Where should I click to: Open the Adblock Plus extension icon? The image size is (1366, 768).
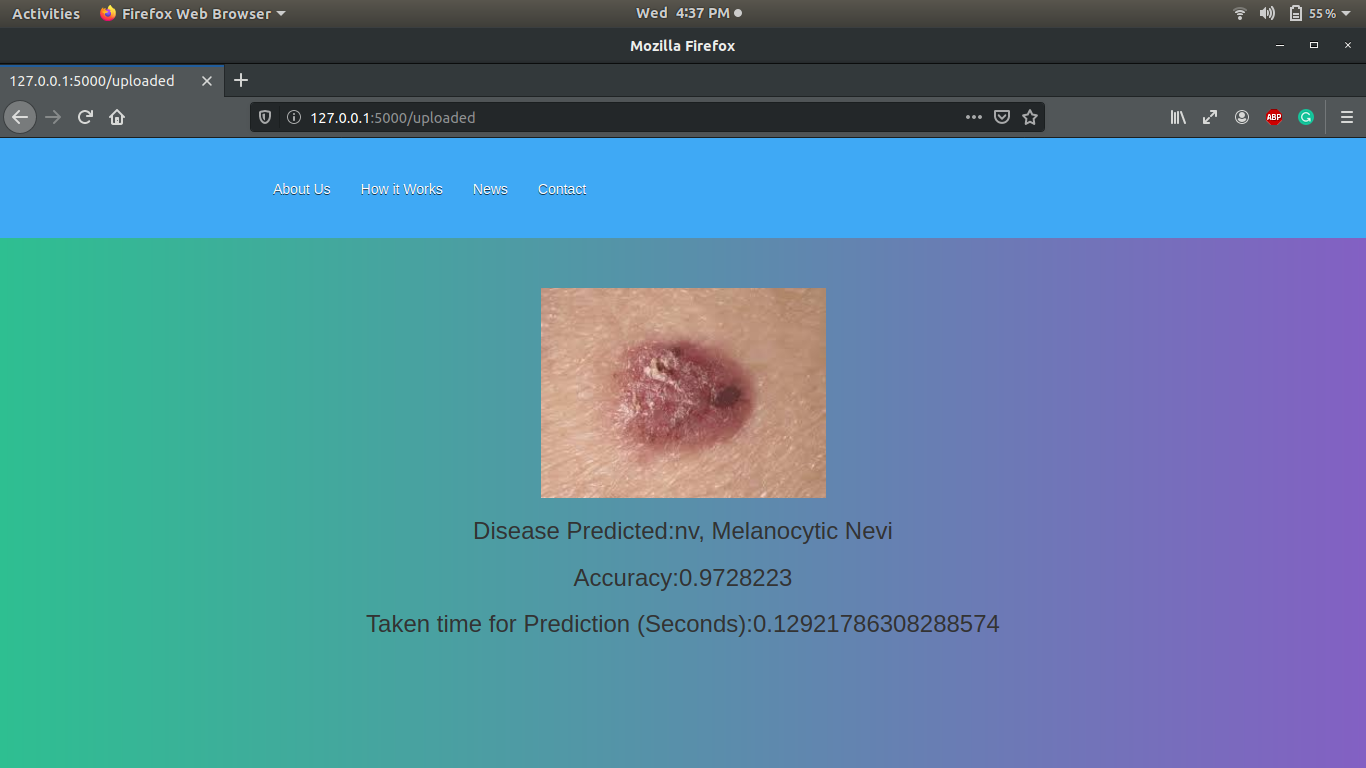[1274, 117]
